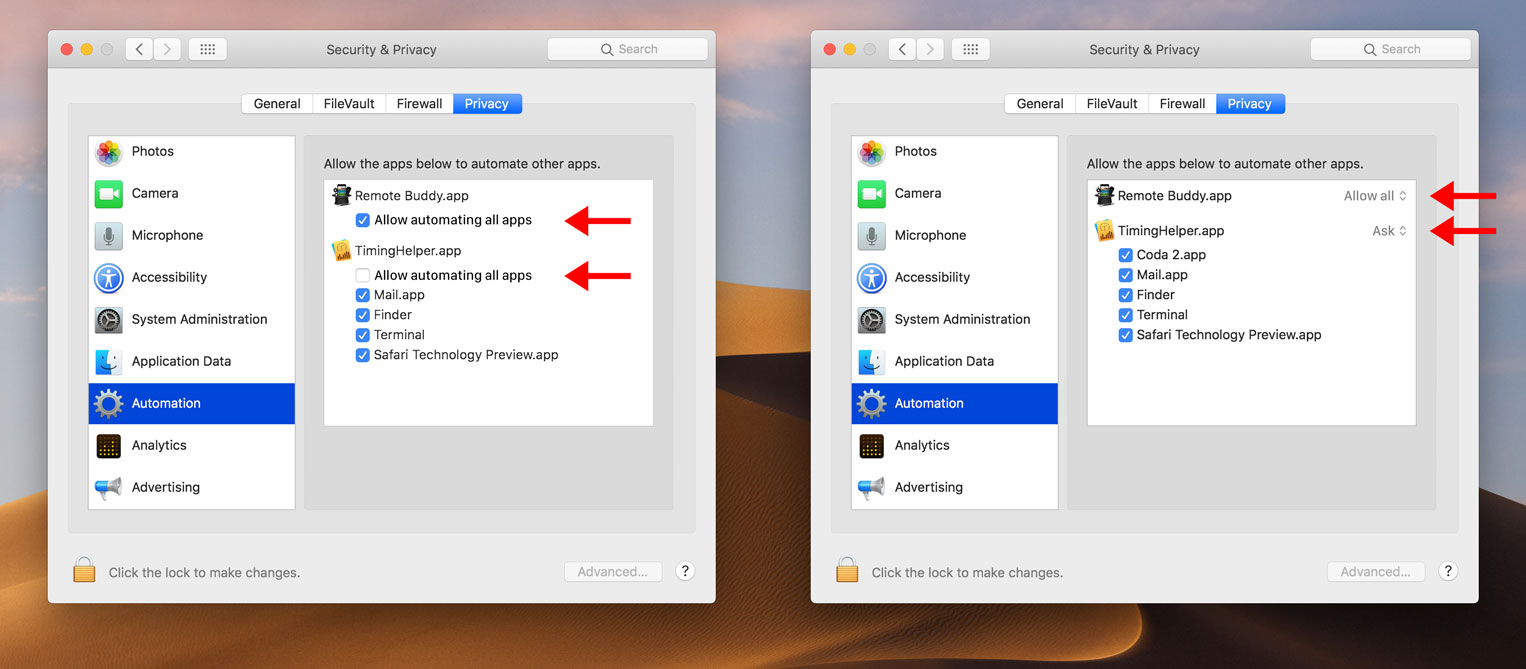Click the Search field in left window

point(628,49)
